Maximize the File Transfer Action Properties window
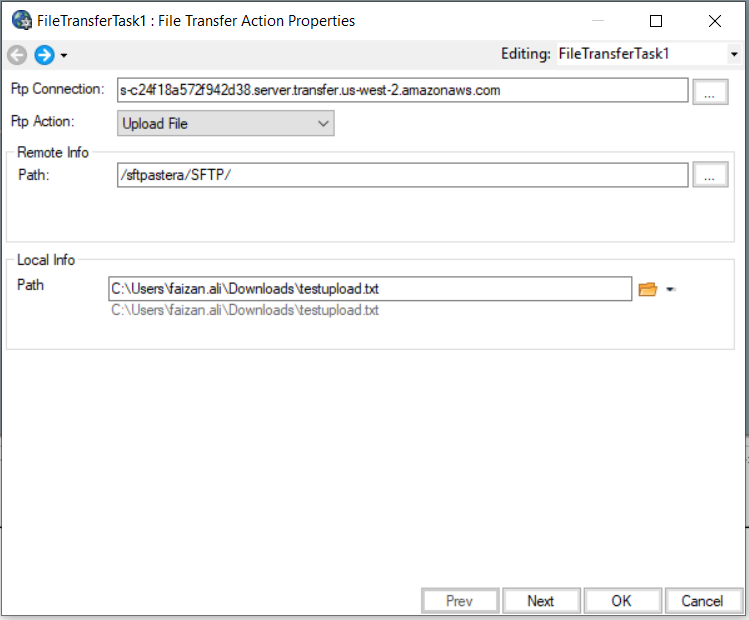 tap(656, 20)
